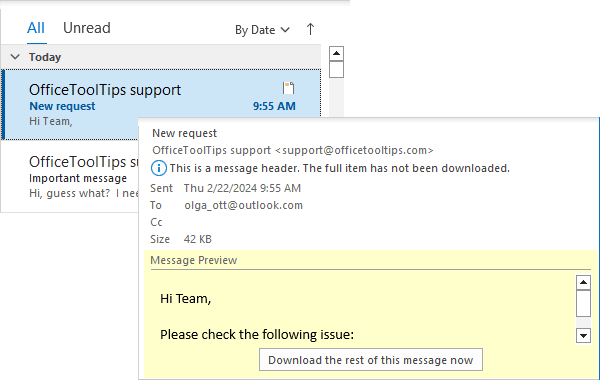Click the sent date Thu 2/22/2024 9:55 AM

[x=242, y=188]
